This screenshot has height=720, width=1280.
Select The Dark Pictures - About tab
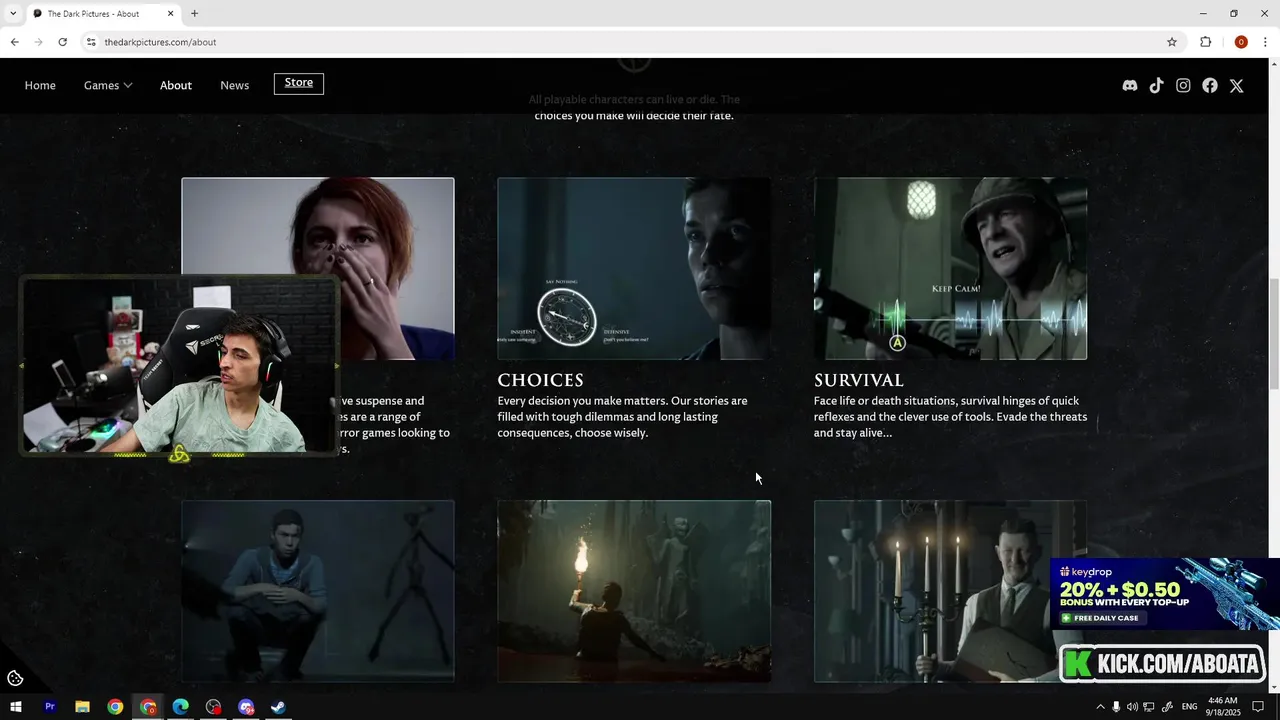102,14
